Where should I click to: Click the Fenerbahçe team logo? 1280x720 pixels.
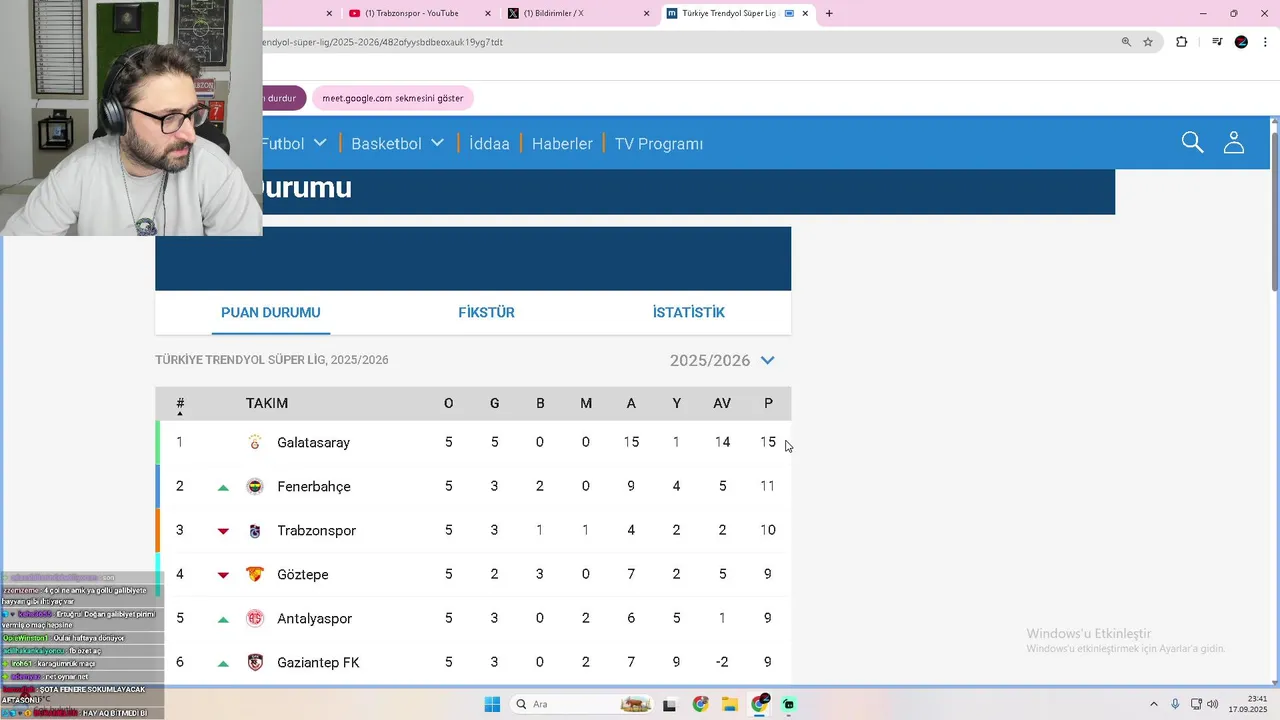255,486
